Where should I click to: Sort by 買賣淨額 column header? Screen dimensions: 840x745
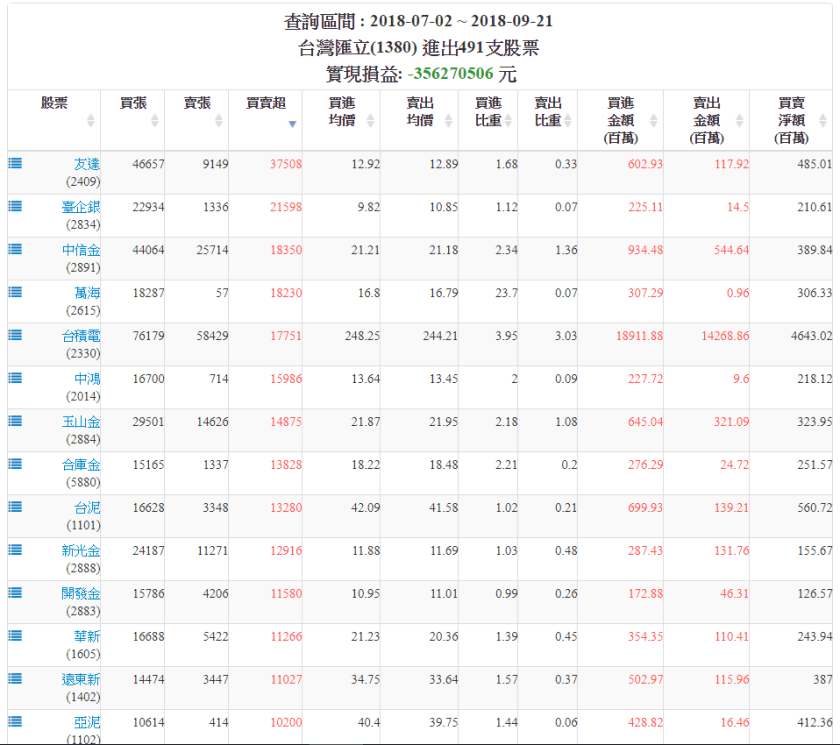[791, 120]
